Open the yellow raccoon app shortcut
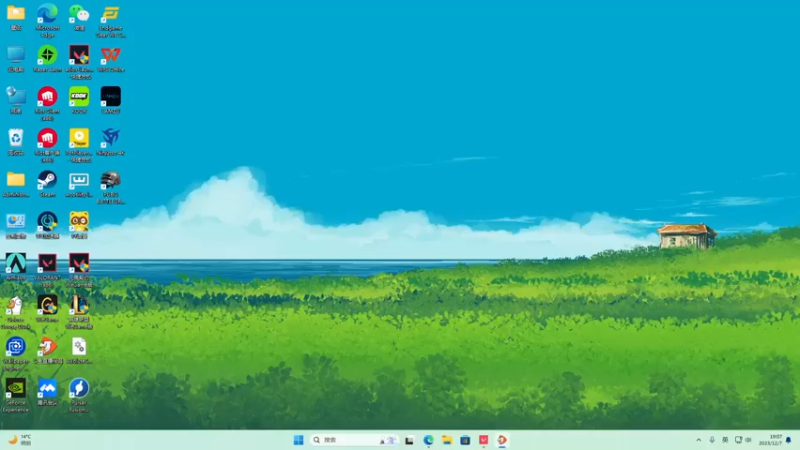The height and width of the screenshot is (450, 800). pyautogui.click(x=79, y=225)
